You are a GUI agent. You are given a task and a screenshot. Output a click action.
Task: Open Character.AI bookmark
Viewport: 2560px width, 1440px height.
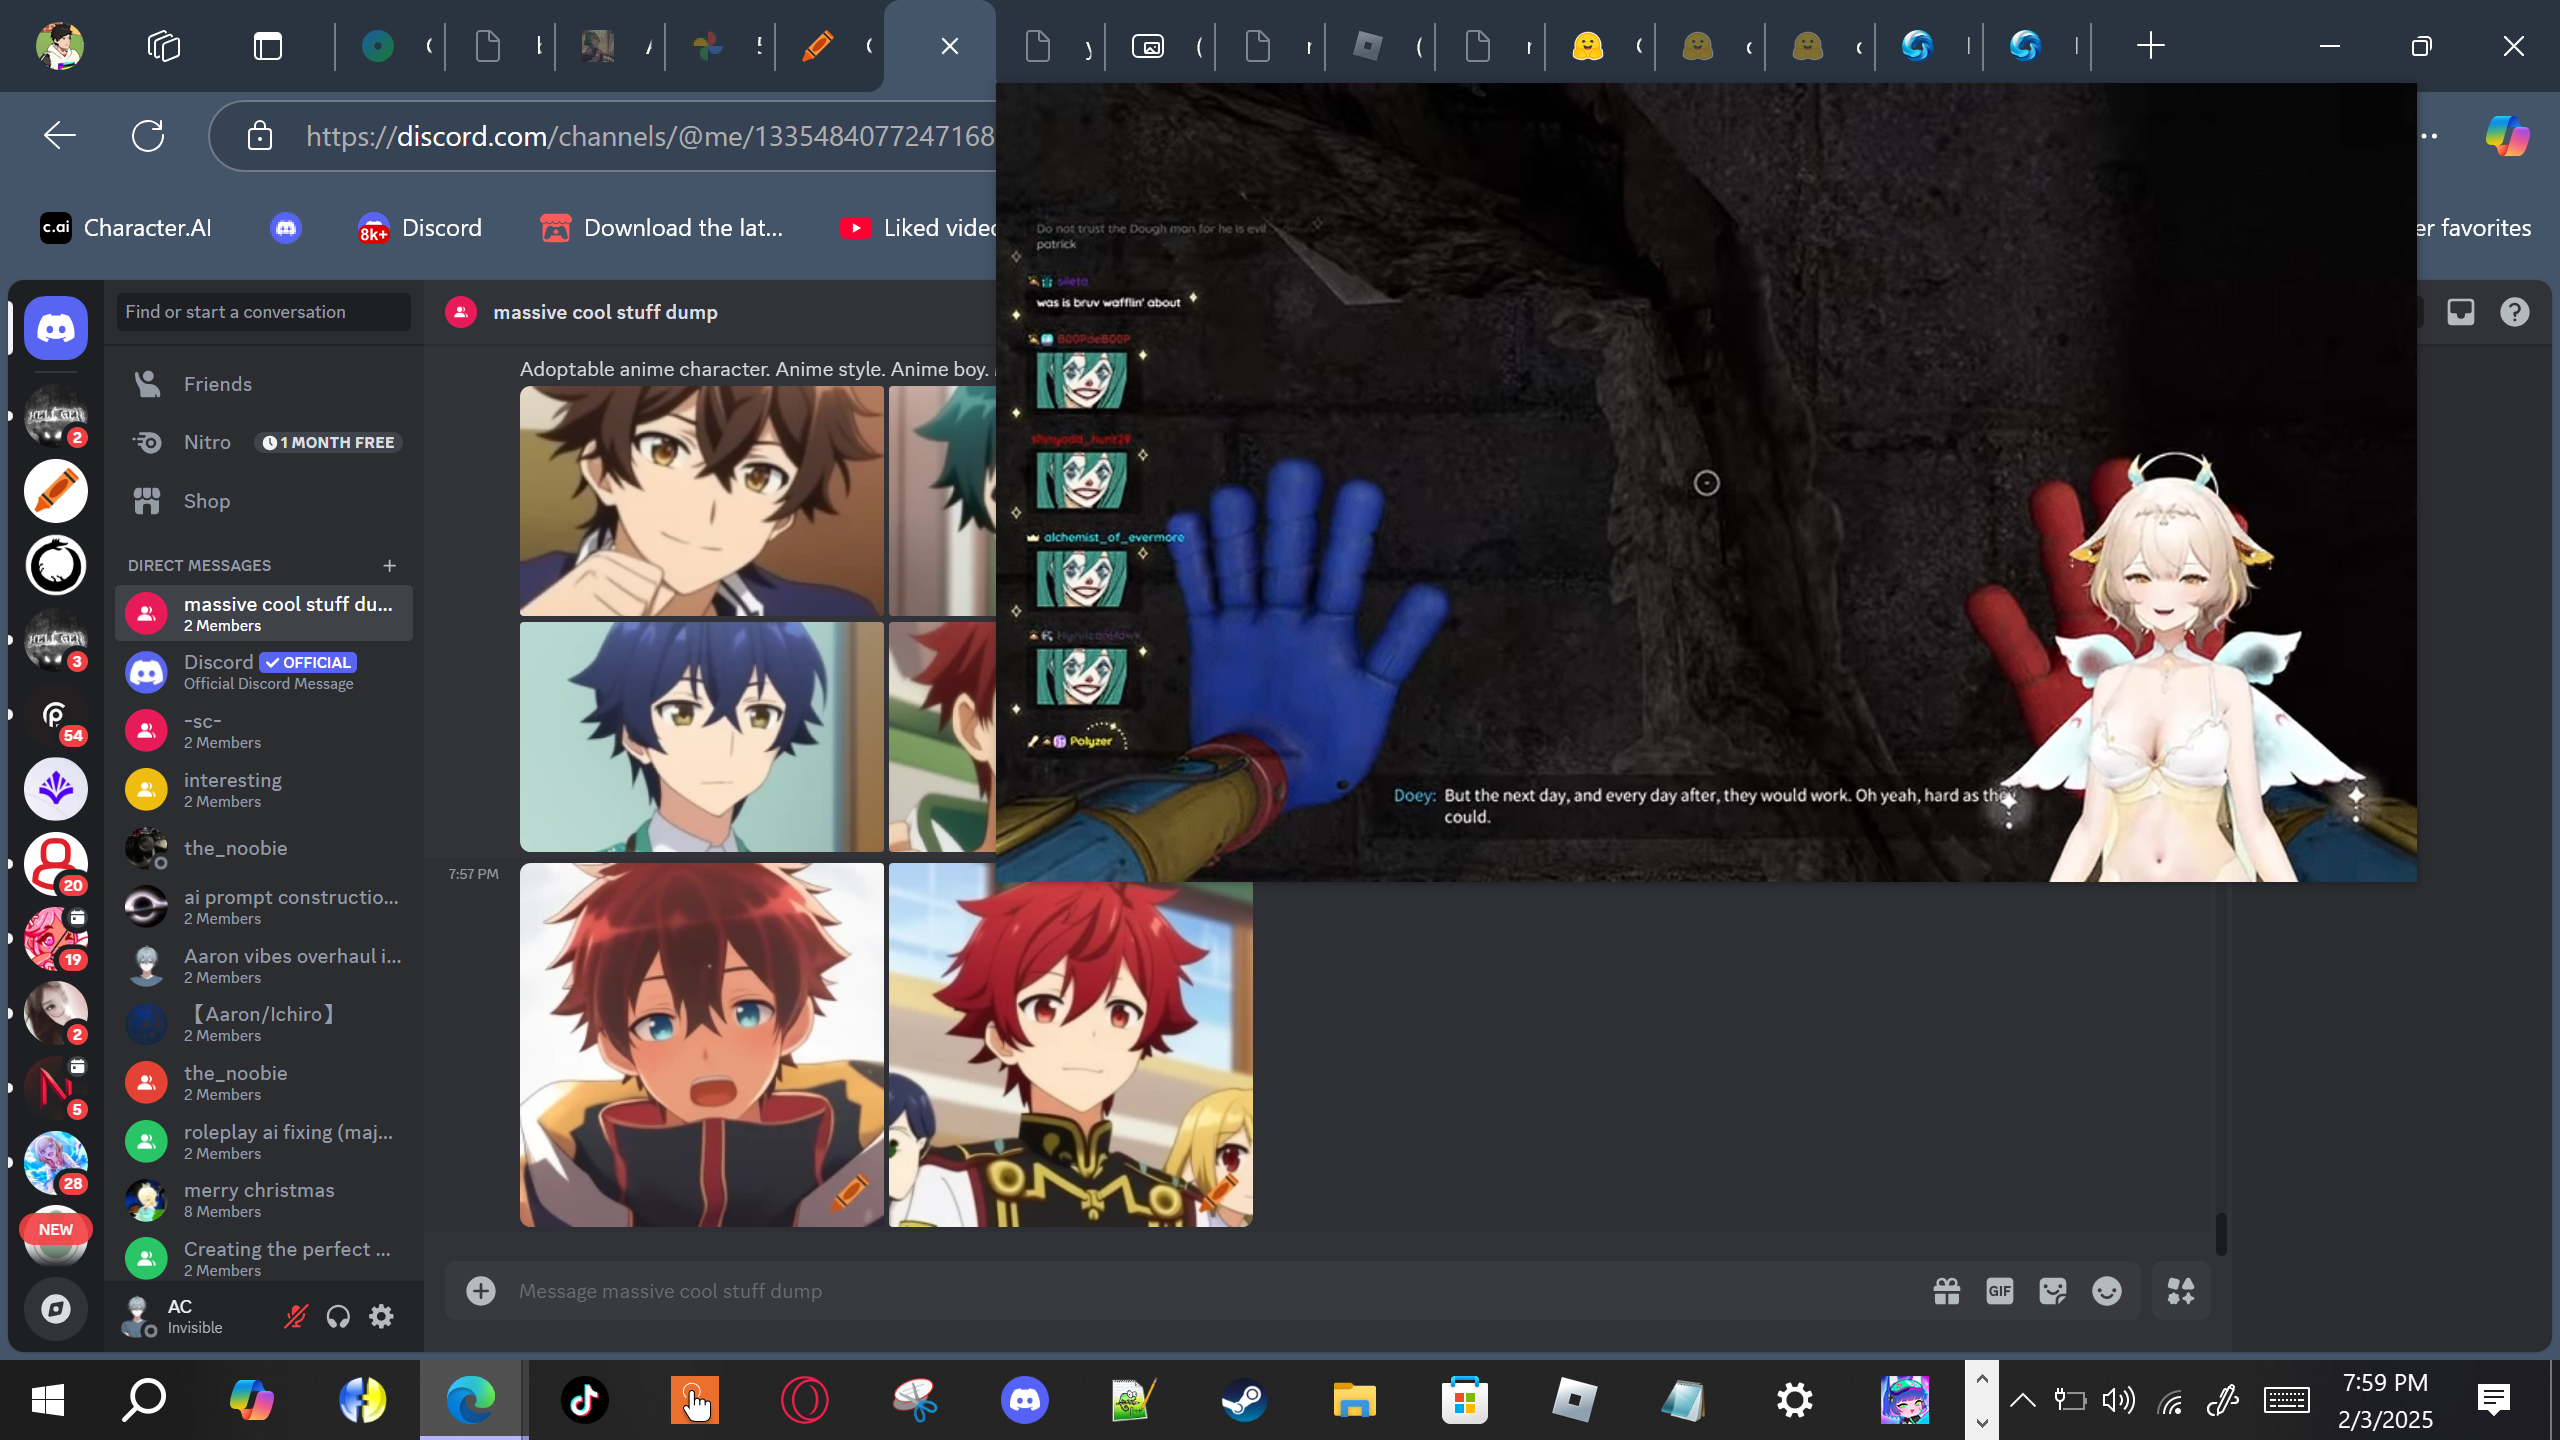coord(126,228)
